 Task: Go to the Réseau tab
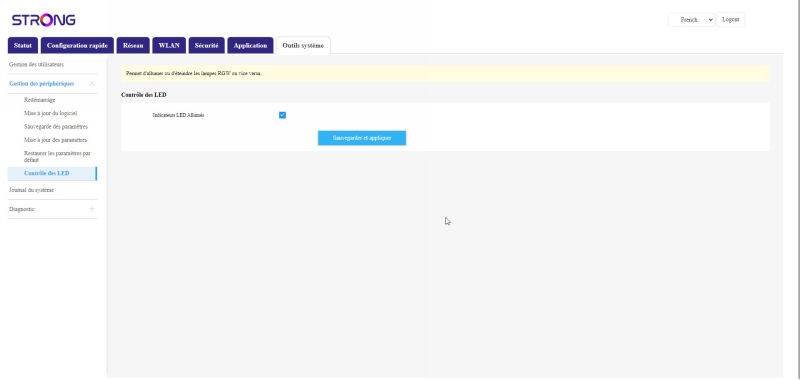133,45
